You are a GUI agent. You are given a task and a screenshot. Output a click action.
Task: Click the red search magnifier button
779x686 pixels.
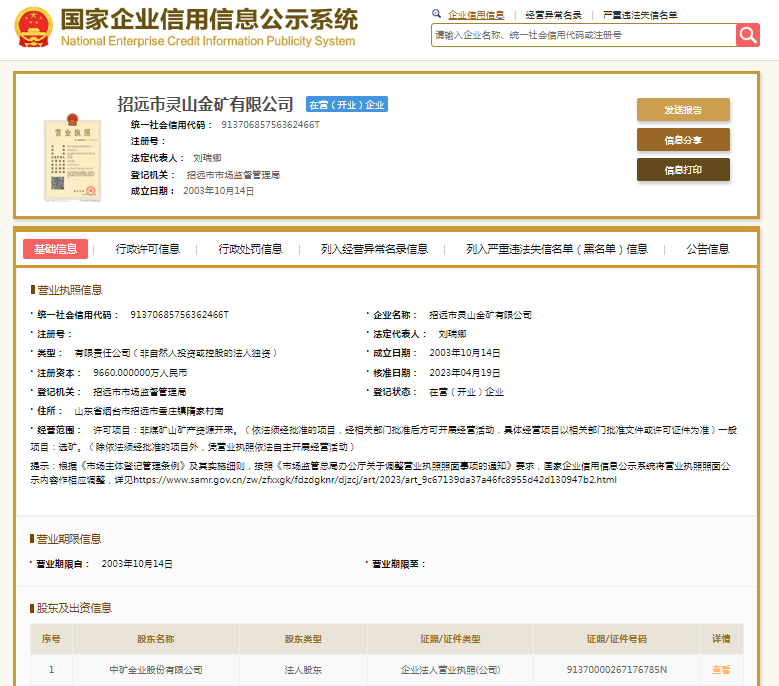coord(748,35)
